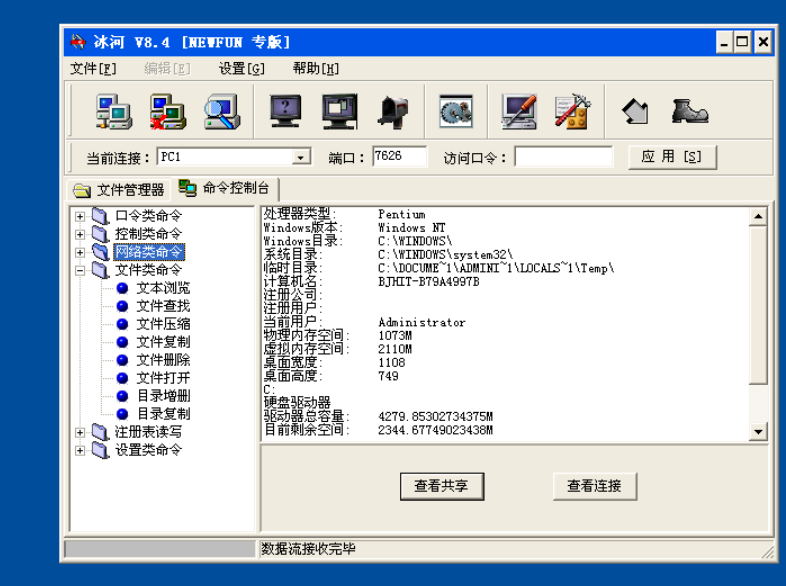Image resolution: width=786 pixels, height=586 pixels.
Task: Click the 物理内存空间 value 1073M
Action: (395, 336)
